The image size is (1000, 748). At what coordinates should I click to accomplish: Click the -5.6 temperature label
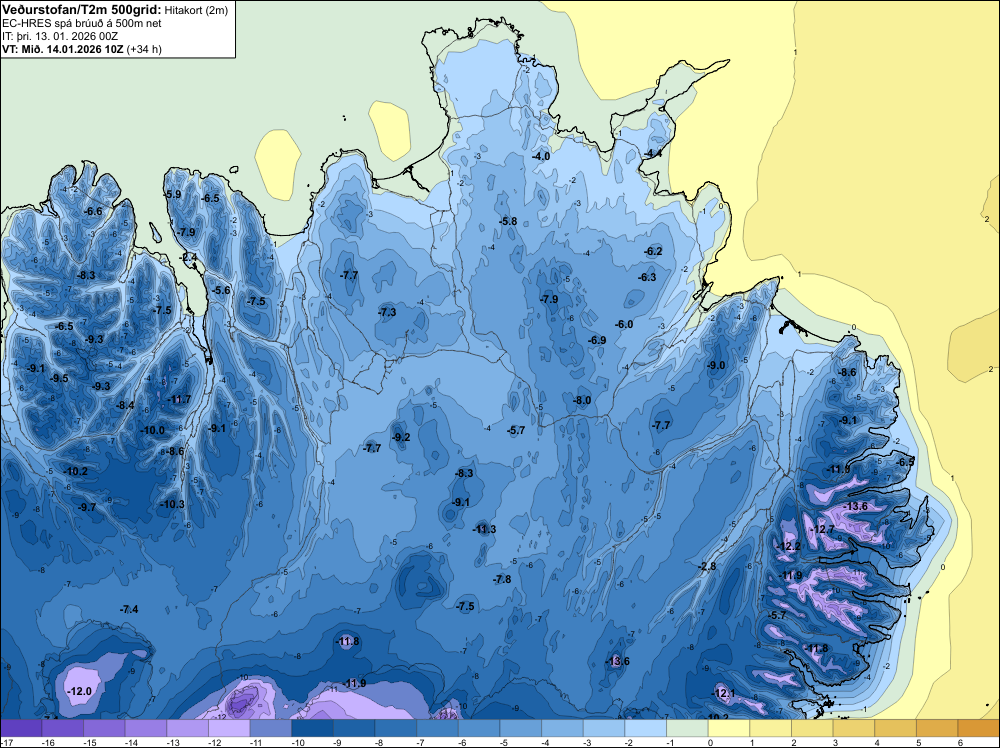221,290
